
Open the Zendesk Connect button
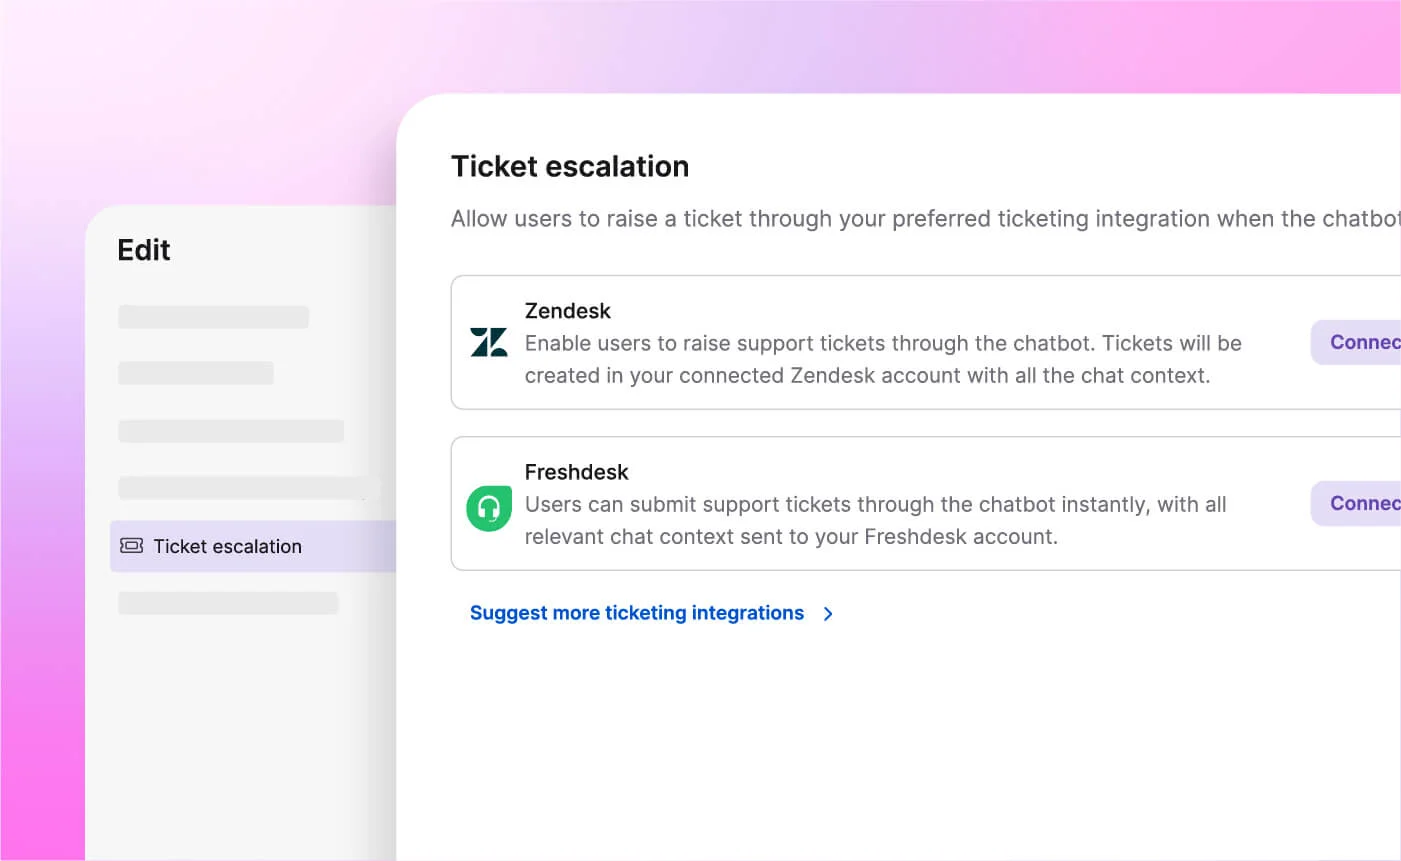[x=1371, y=342]
